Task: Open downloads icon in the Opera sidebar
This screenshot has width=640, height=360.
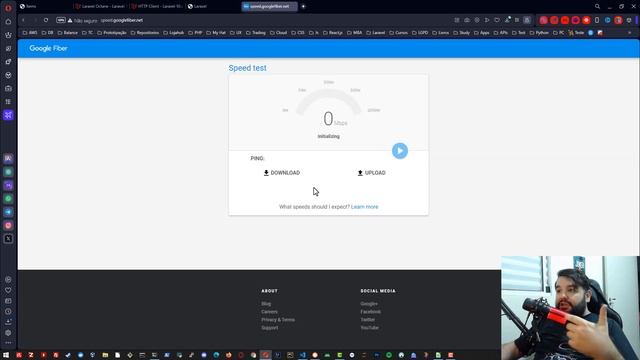Action: click(8, 322)
